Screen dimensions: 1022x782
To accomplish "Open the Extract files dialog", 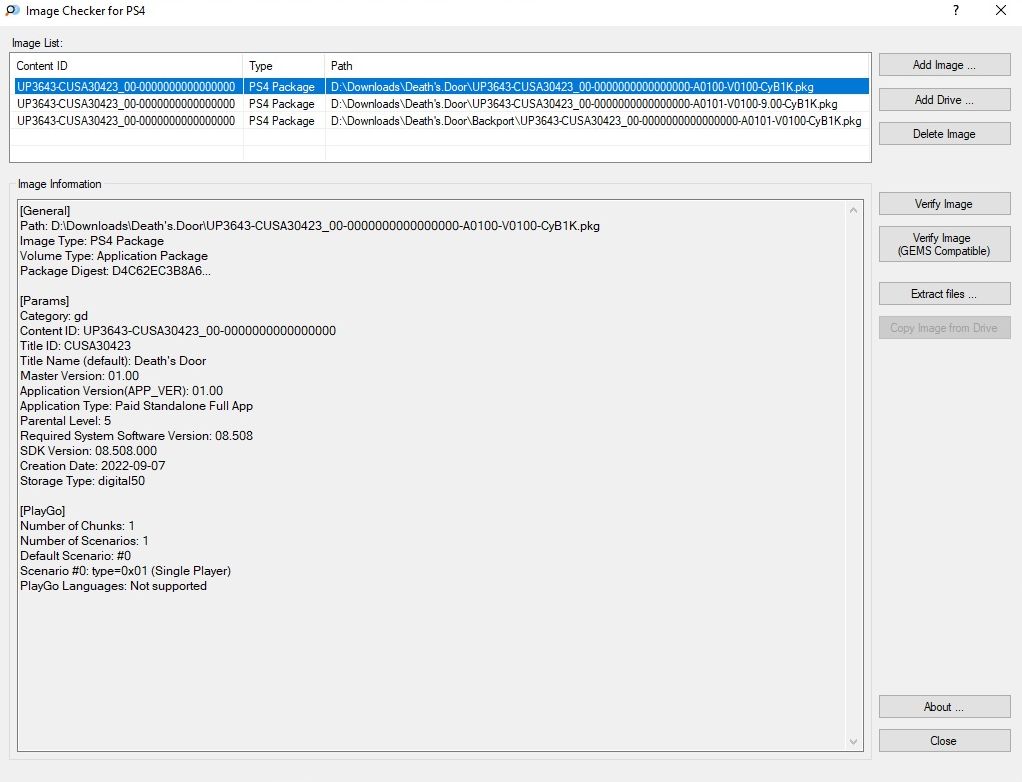I will point(944,294).
